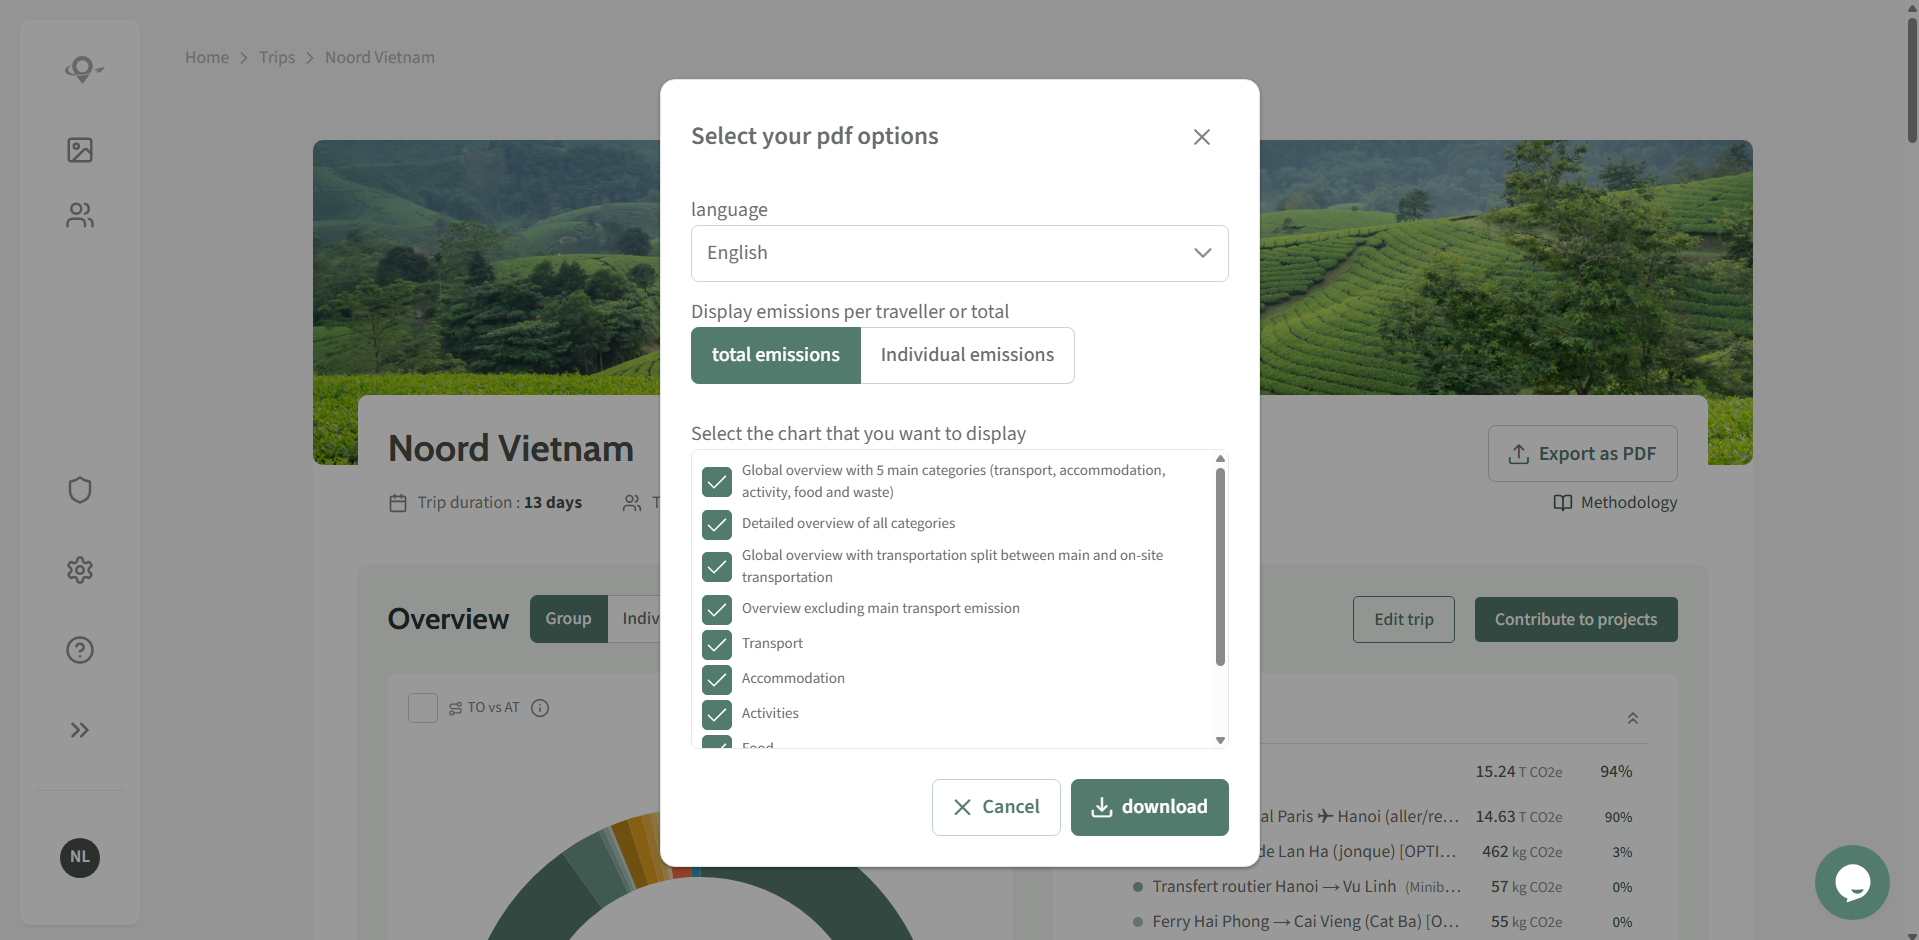
Task: Switch to Group overview tab
Action: tap(568, 619)
